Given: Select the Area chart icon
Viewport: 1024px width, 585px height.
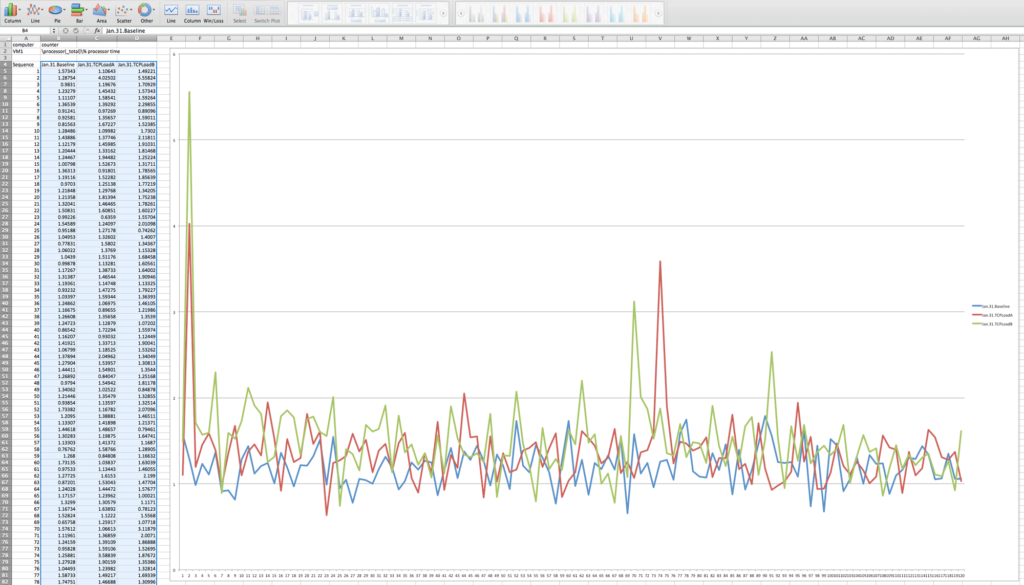Looking at the screenshot, I should (99, 9).
